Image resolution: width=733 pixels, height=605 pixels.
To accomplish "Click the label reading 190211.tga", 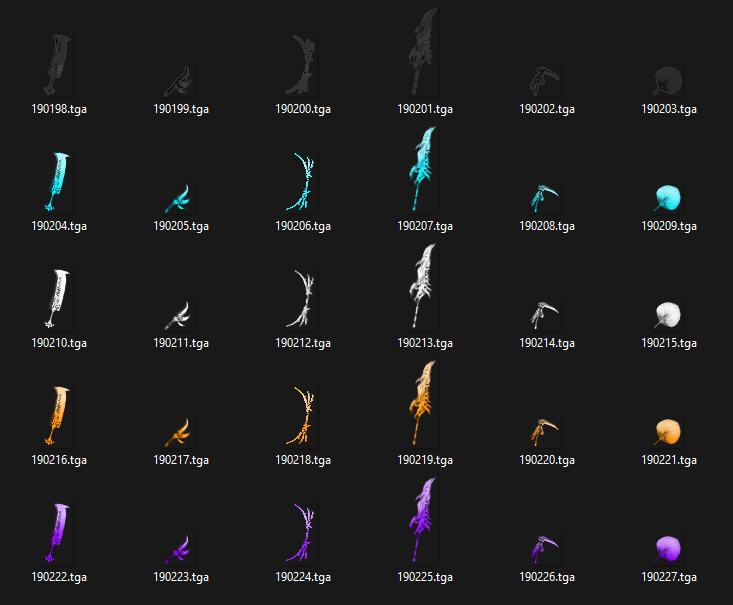I will click(181, 343).
